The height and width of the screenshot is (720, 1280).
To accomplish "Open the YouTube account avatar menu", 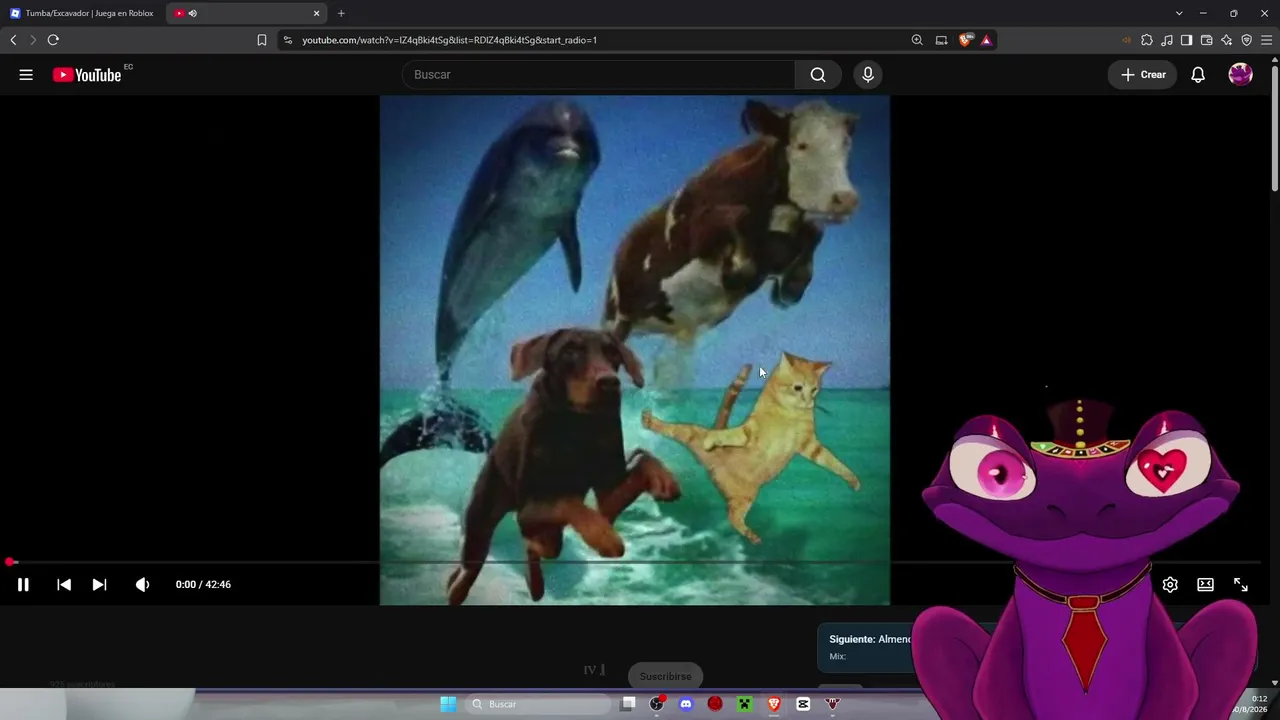I will coord(1241,75).
